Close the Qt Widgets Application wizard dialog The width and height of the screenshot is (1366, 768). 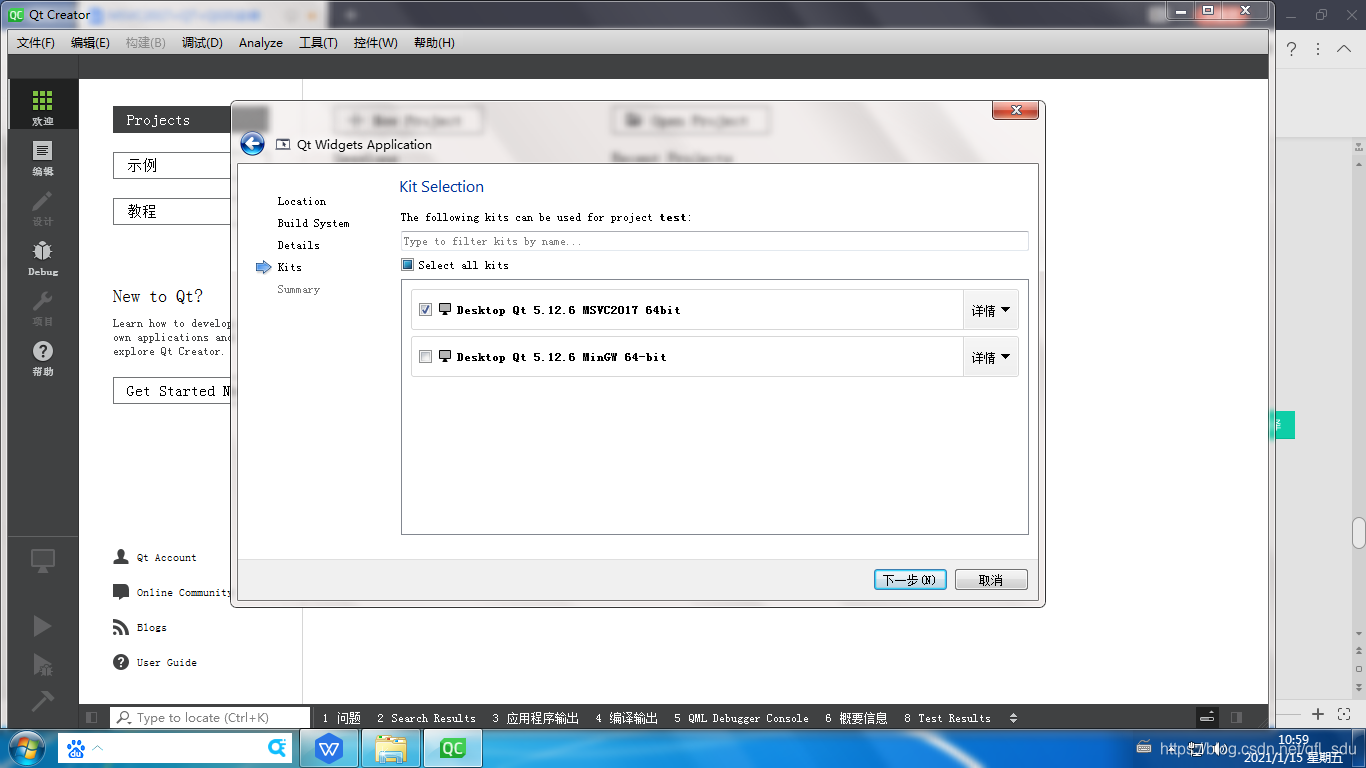pyautogui.click(x=1016, y=110)
